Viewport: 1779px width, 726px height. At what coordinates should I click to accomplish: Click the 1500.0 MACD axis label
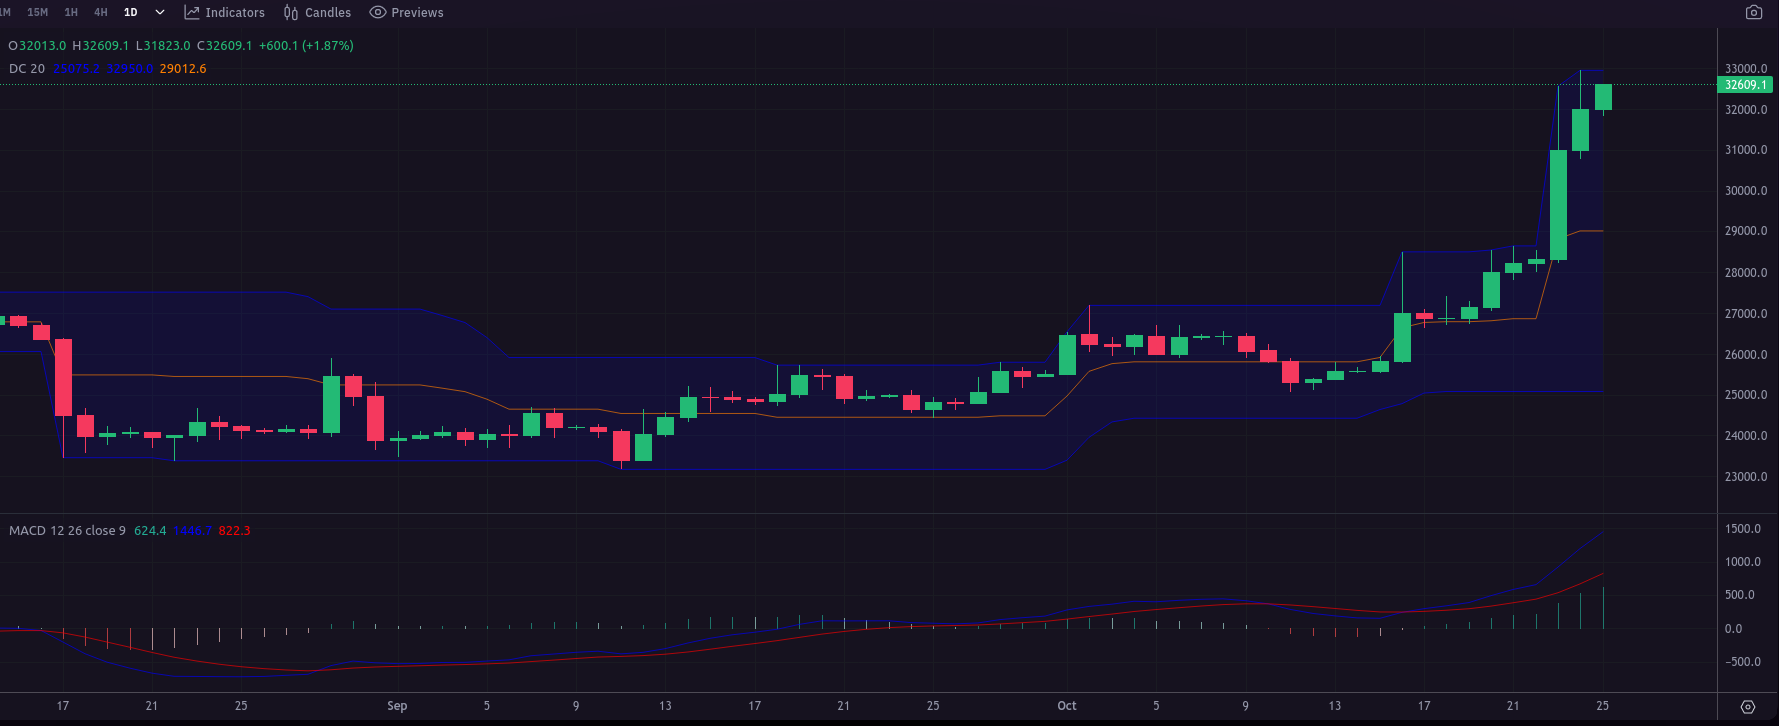tap(1743, 529)
